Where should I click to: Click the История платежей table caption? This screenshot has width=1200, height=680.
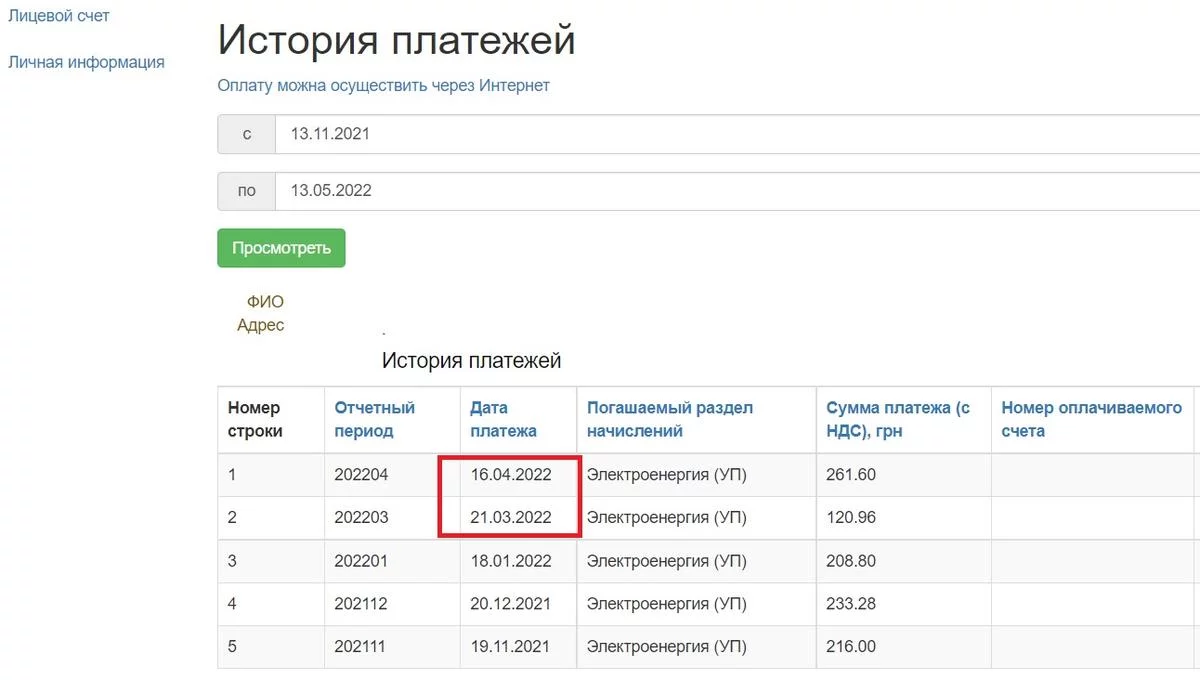pos(472,360)
